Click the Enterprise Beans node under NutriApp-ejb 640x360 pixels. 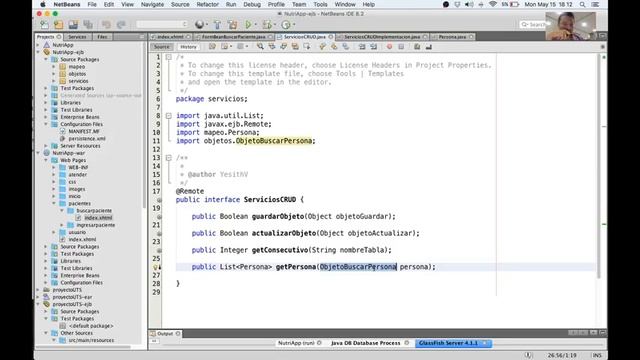point(80,117)
